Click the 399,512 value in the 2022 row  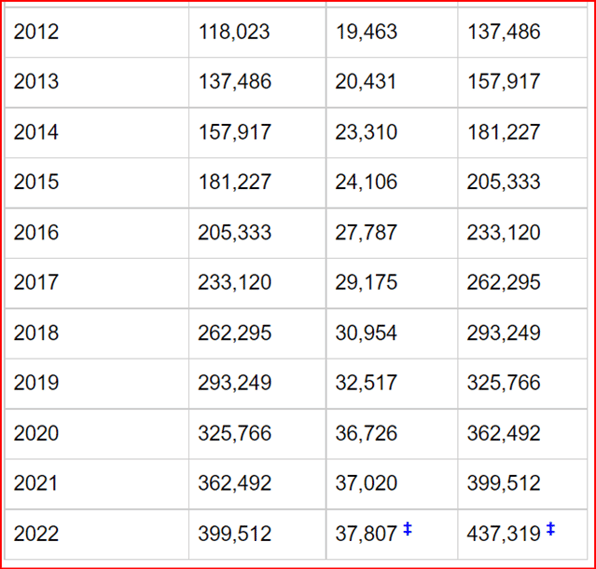(x=235, y=533)
